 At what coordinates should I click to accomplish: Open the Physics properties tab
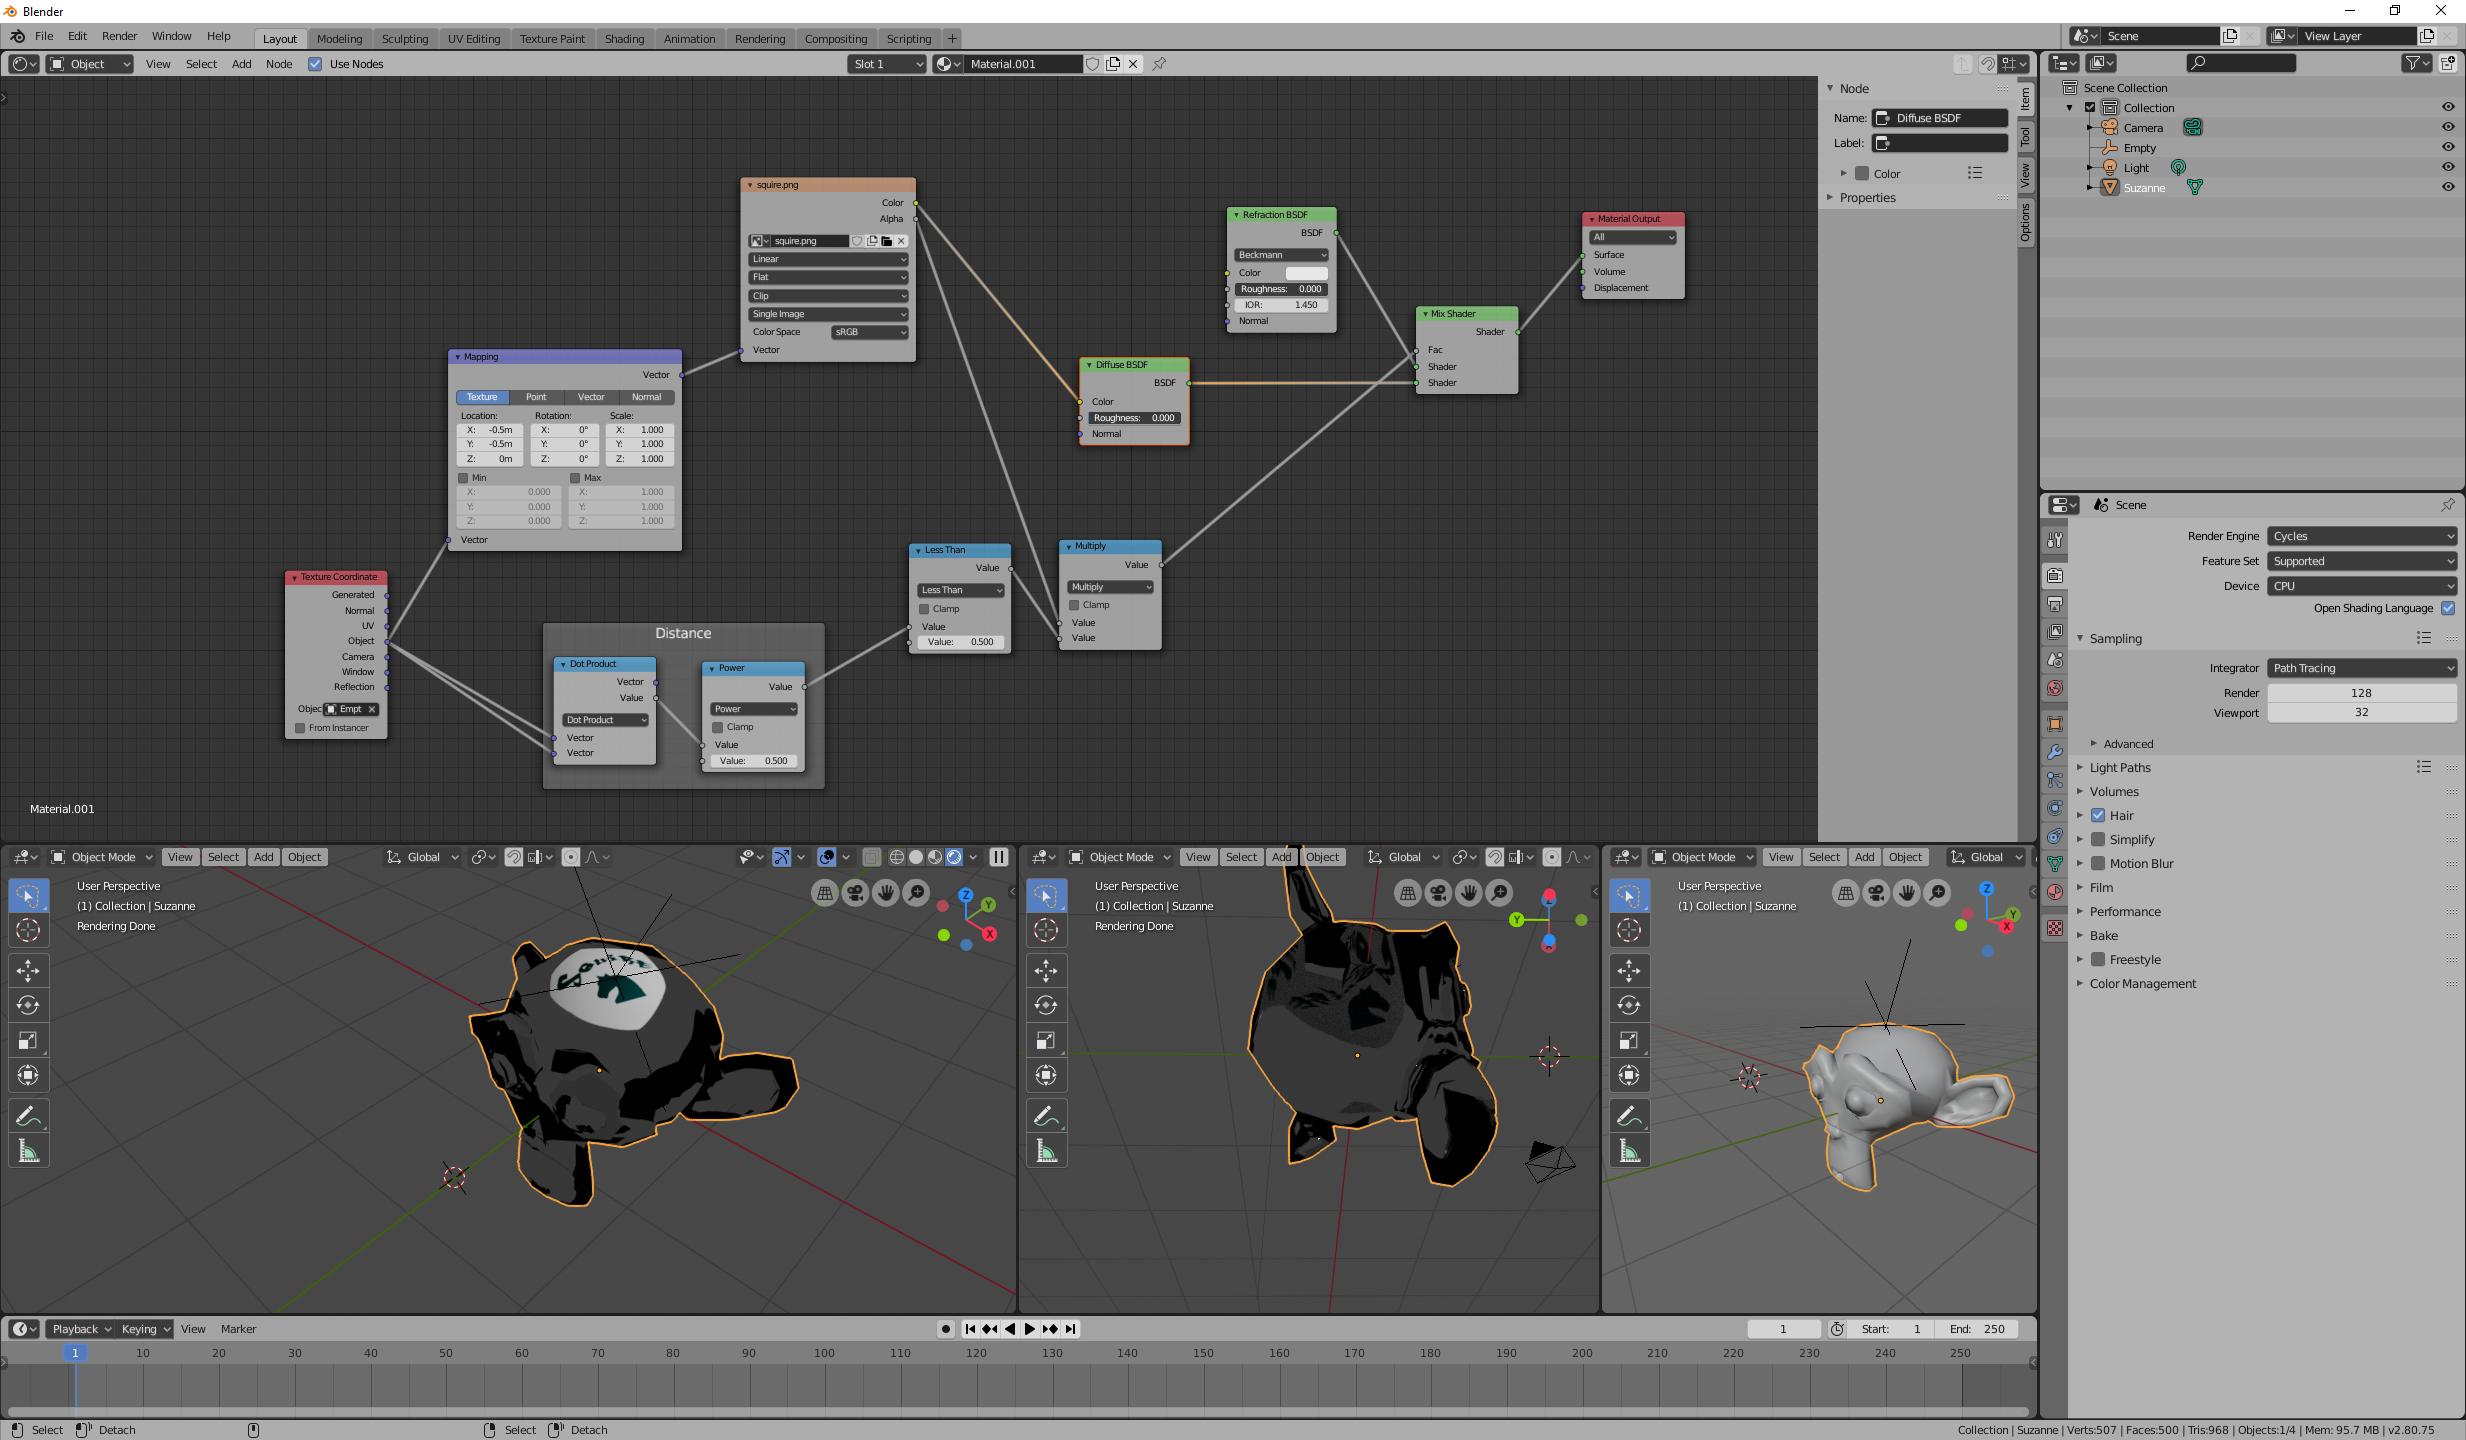point(2055,808)
